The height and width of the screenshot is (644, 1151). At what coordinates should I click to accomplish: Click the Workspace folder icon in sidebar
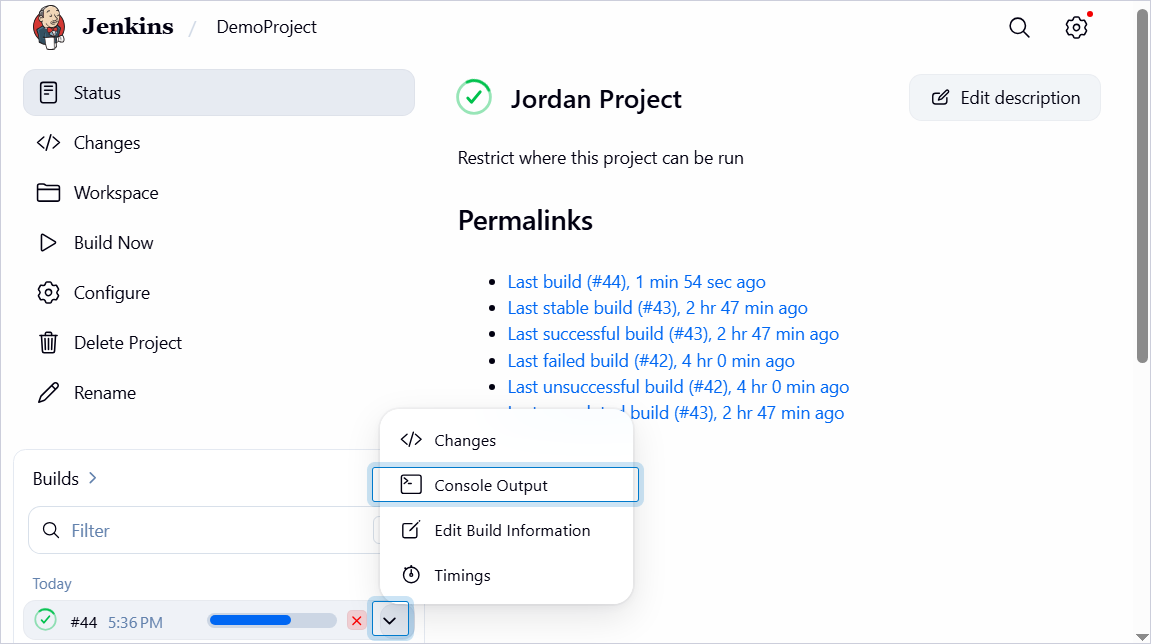pyautogui.click(x=48, y=192)
